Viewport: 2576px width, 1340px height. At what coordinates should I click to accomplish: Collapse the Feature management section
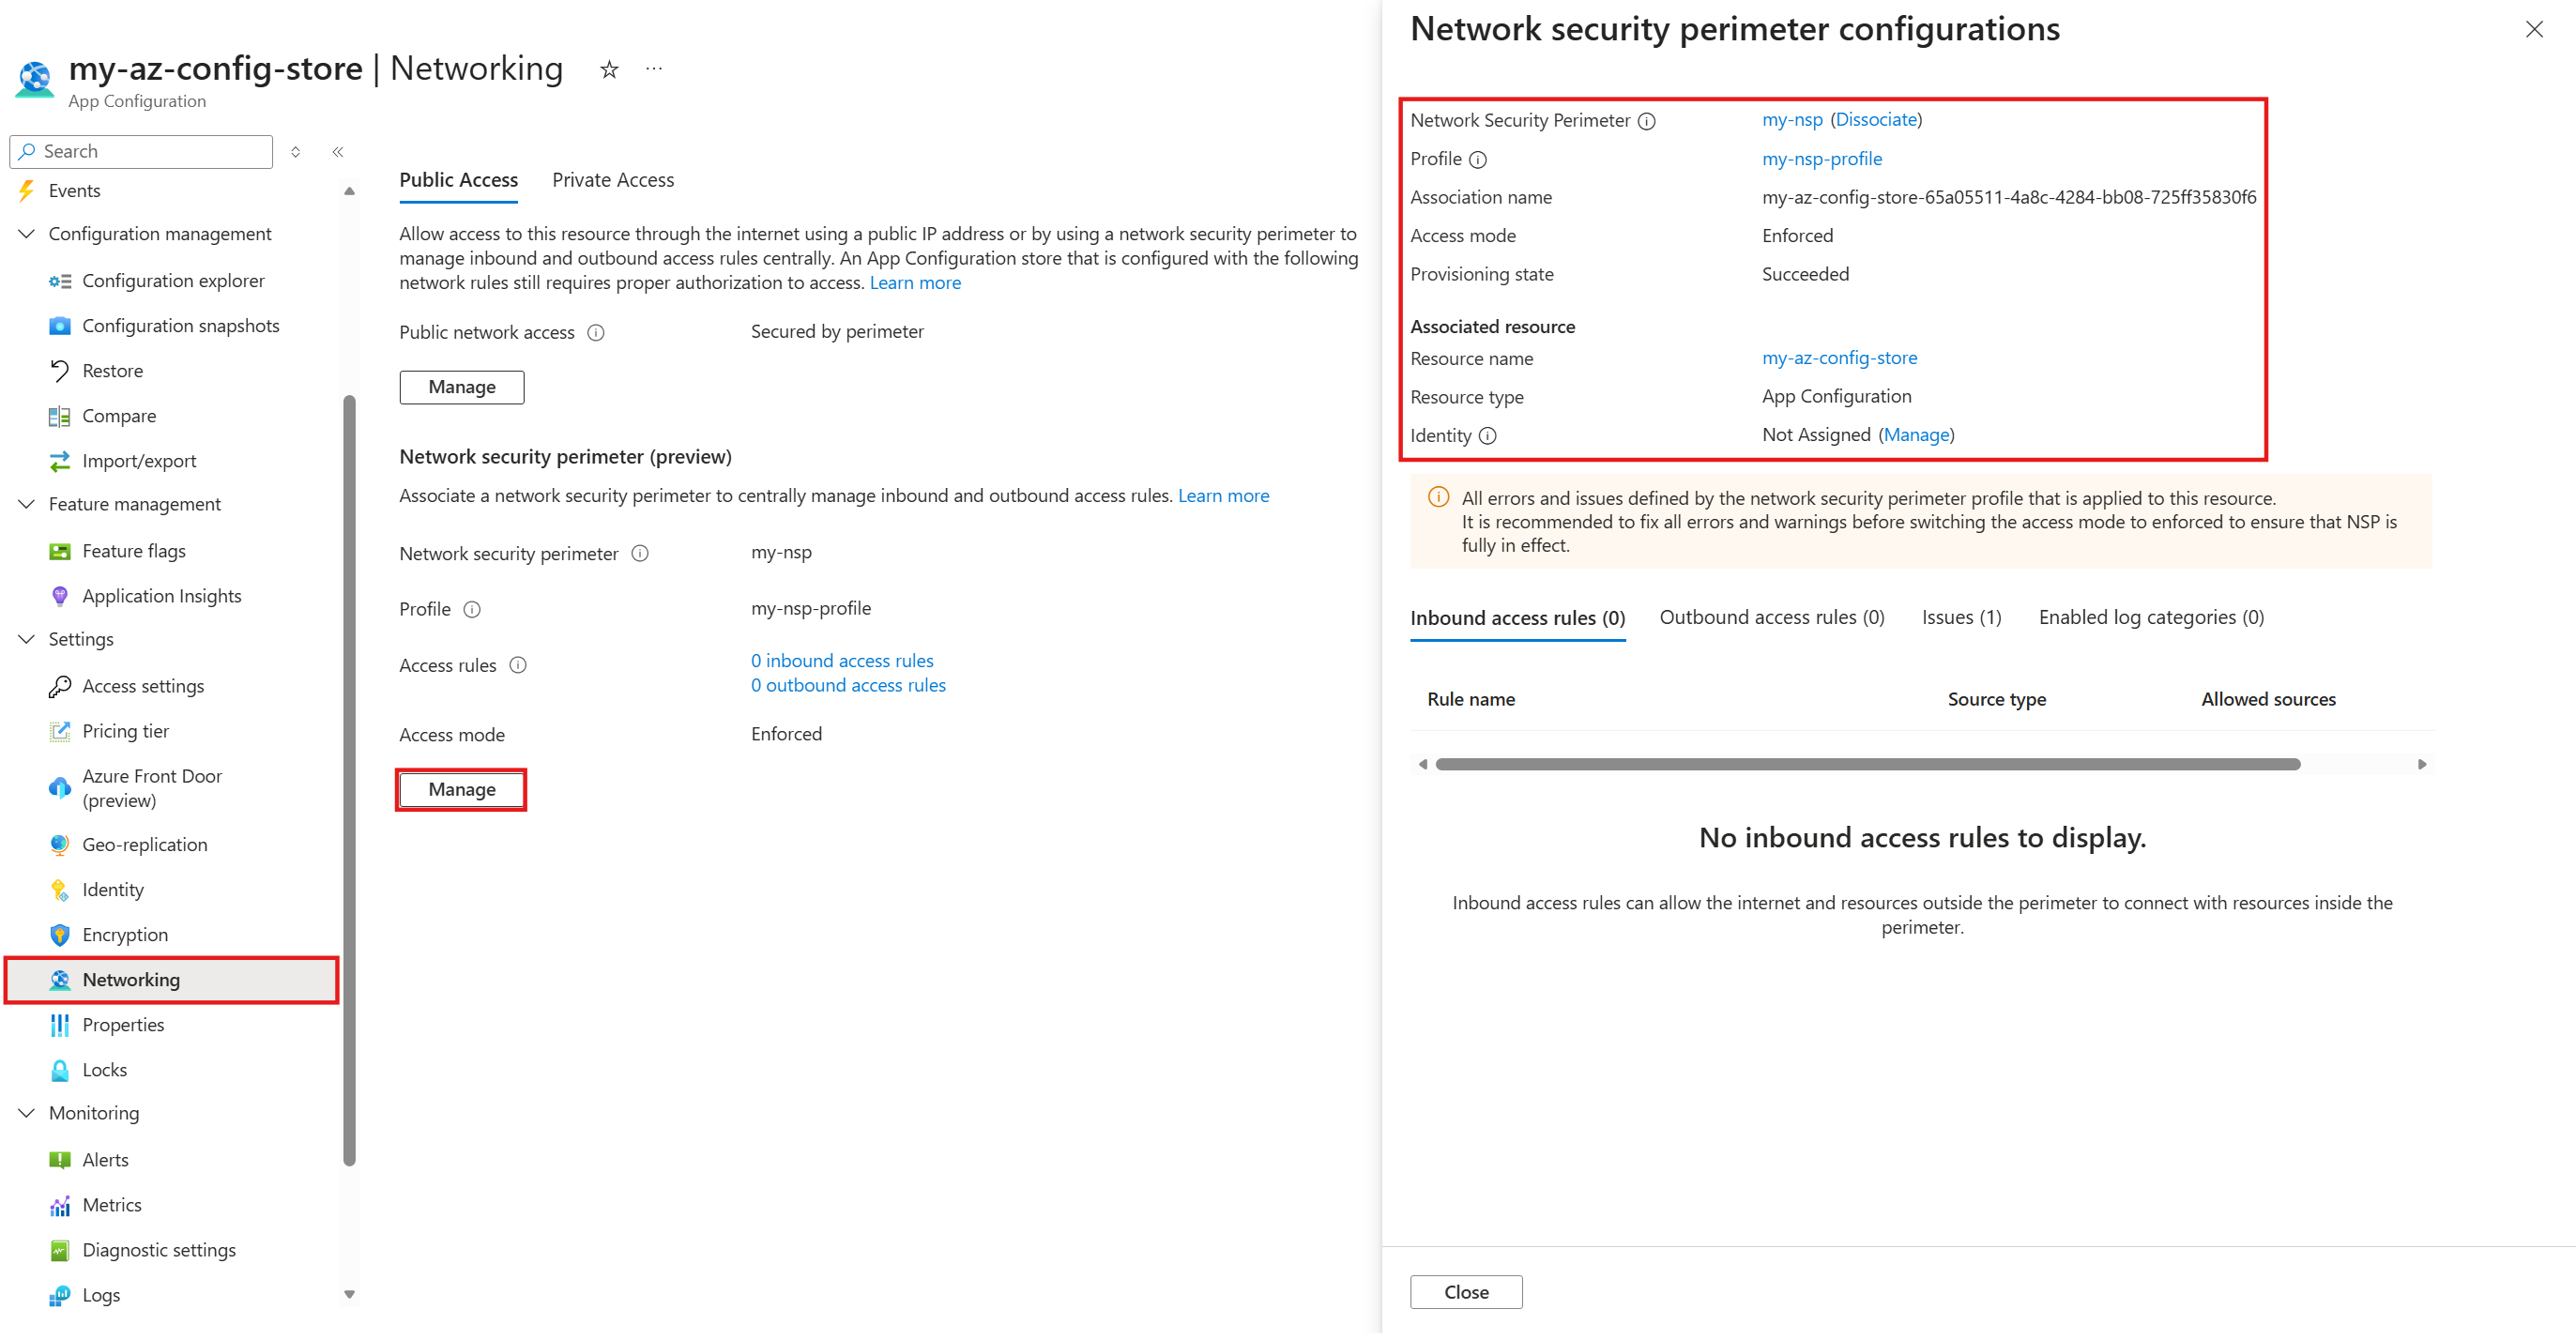[27, 504]
